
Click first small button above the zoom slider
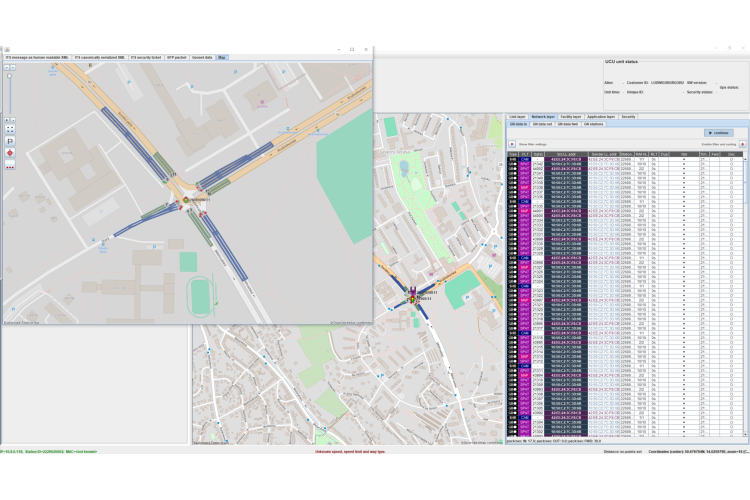coord(7,67)
